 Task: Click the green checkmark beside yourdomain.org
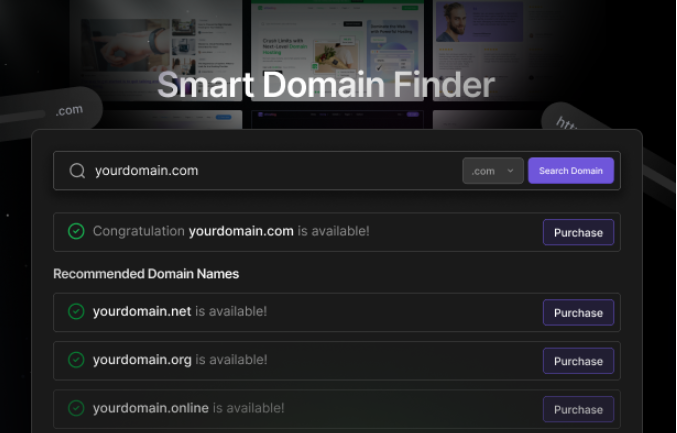(76, 360)
